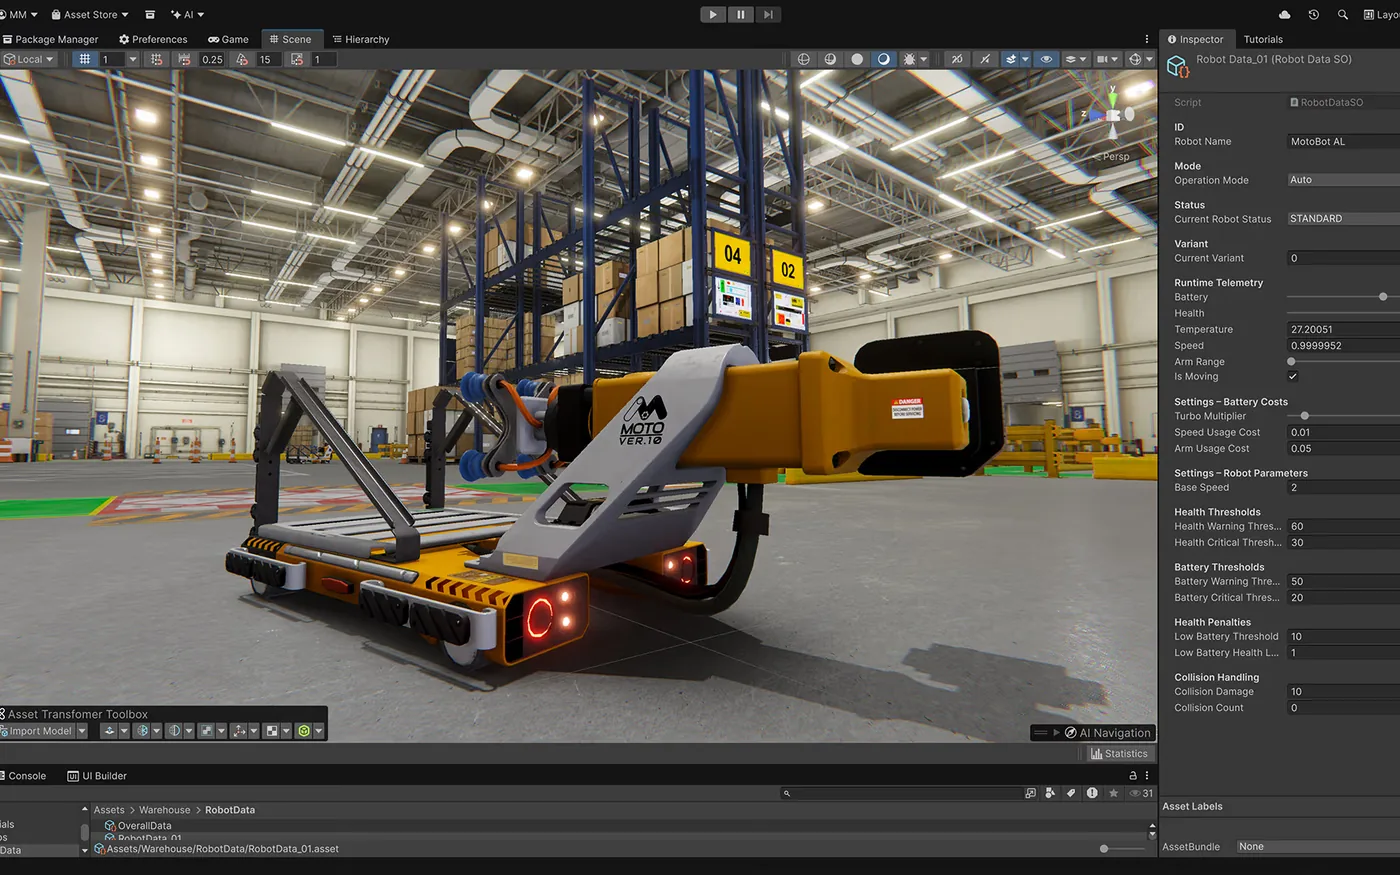Open the Asset Store dropdown
The width and height of the screenshot is (1400, 875).
pos(90,15)
